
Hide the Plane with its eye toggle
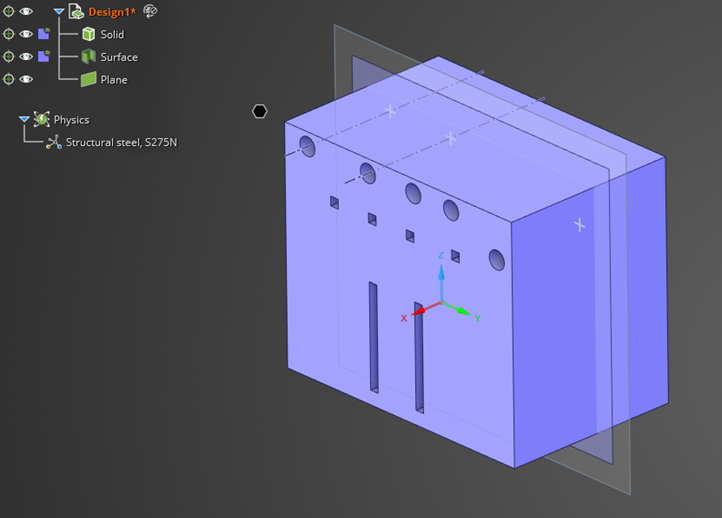pyautogui.click(x=26, y=79)
